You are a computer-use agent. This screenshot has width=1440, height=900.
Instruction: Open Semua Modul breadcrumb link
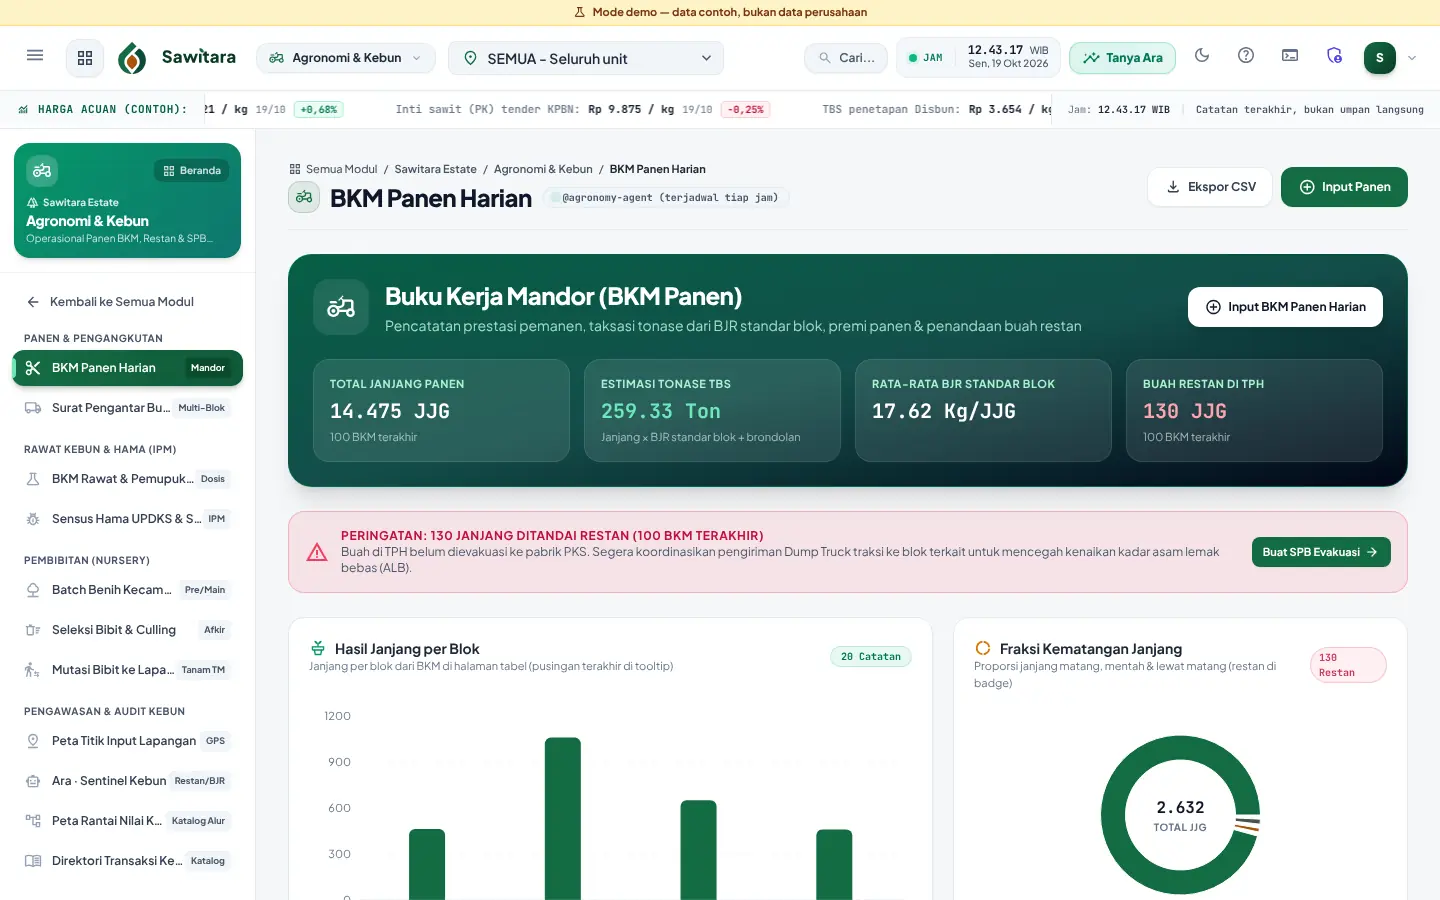tap(333, 169)
